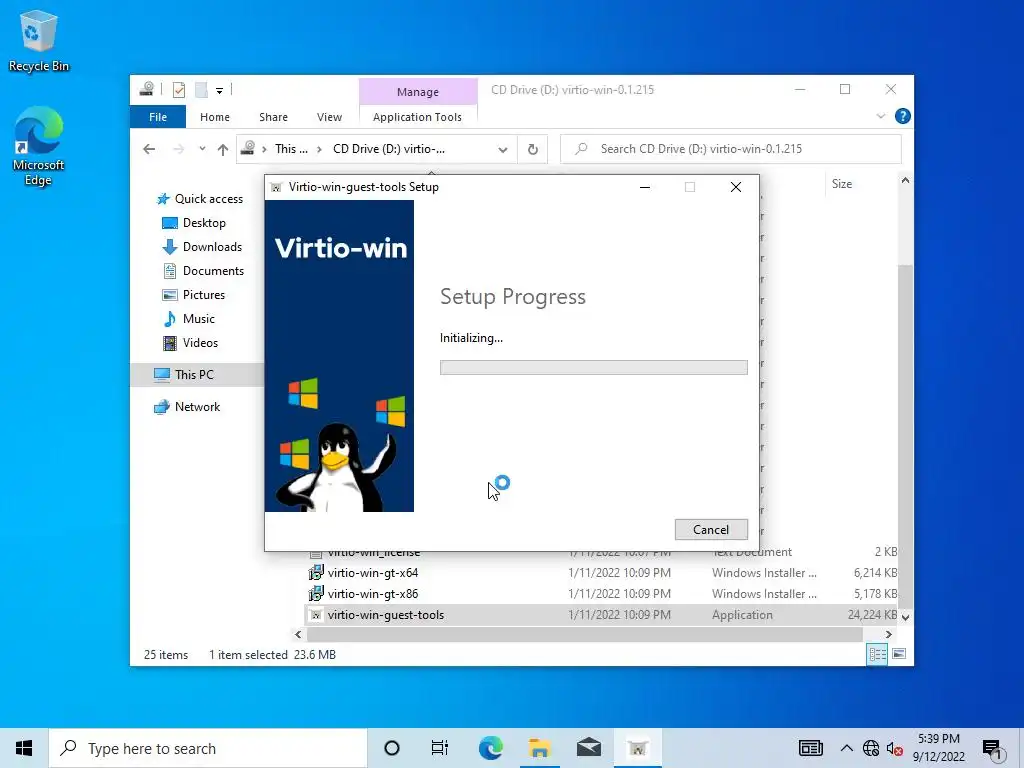Switch to Details view layout icon
The width and height of the screenshot is (1024, 768).
[x=877, y=654]
